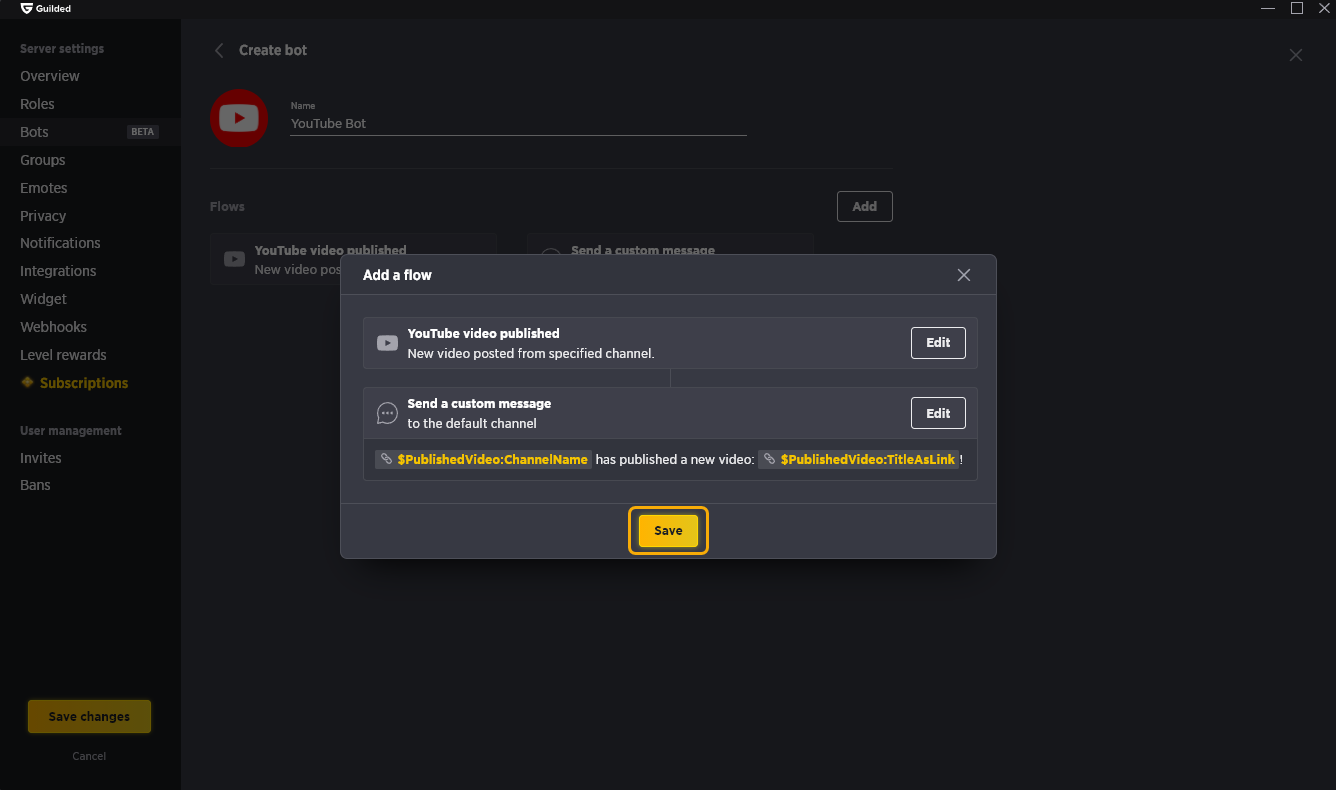
Task: Click the 'User management' sidebar heading
Action: 71,431
